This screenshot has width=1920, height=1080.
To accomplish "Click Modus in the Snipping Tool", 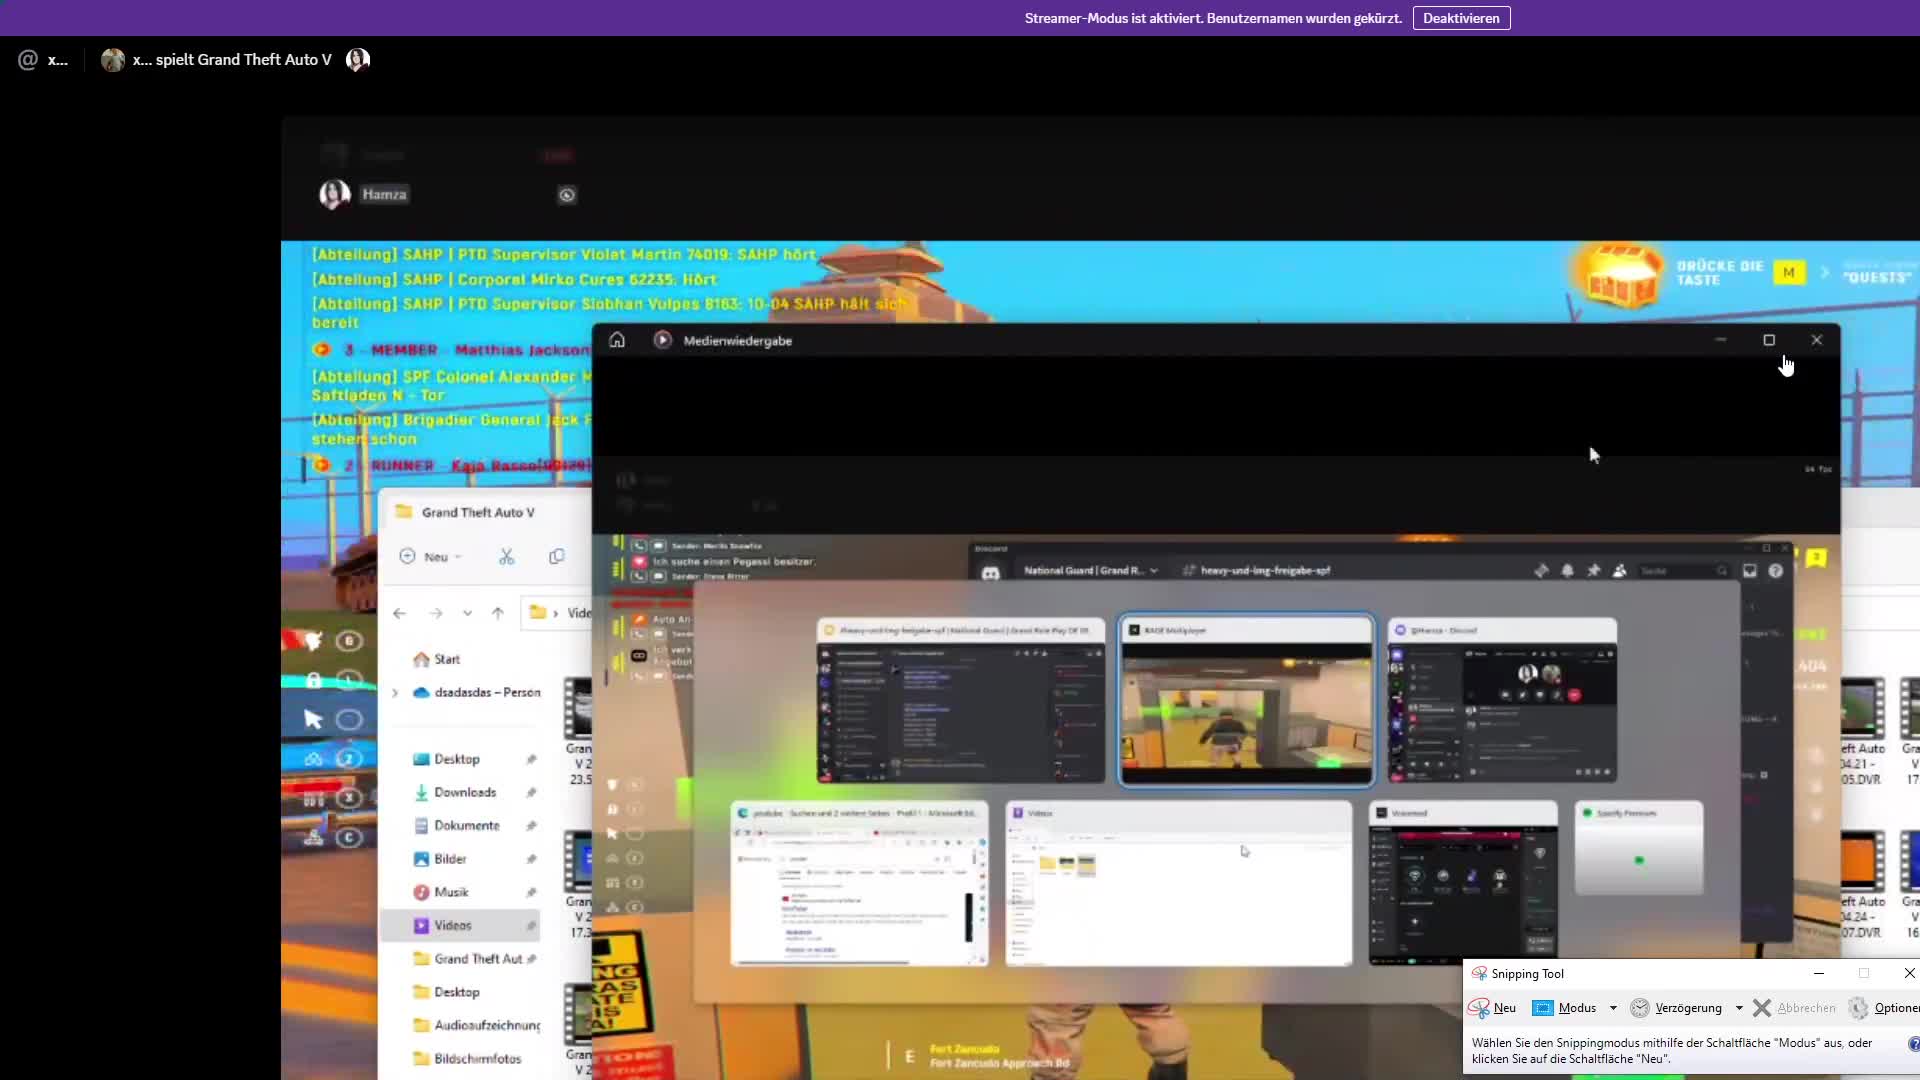I will 1565,1008.
